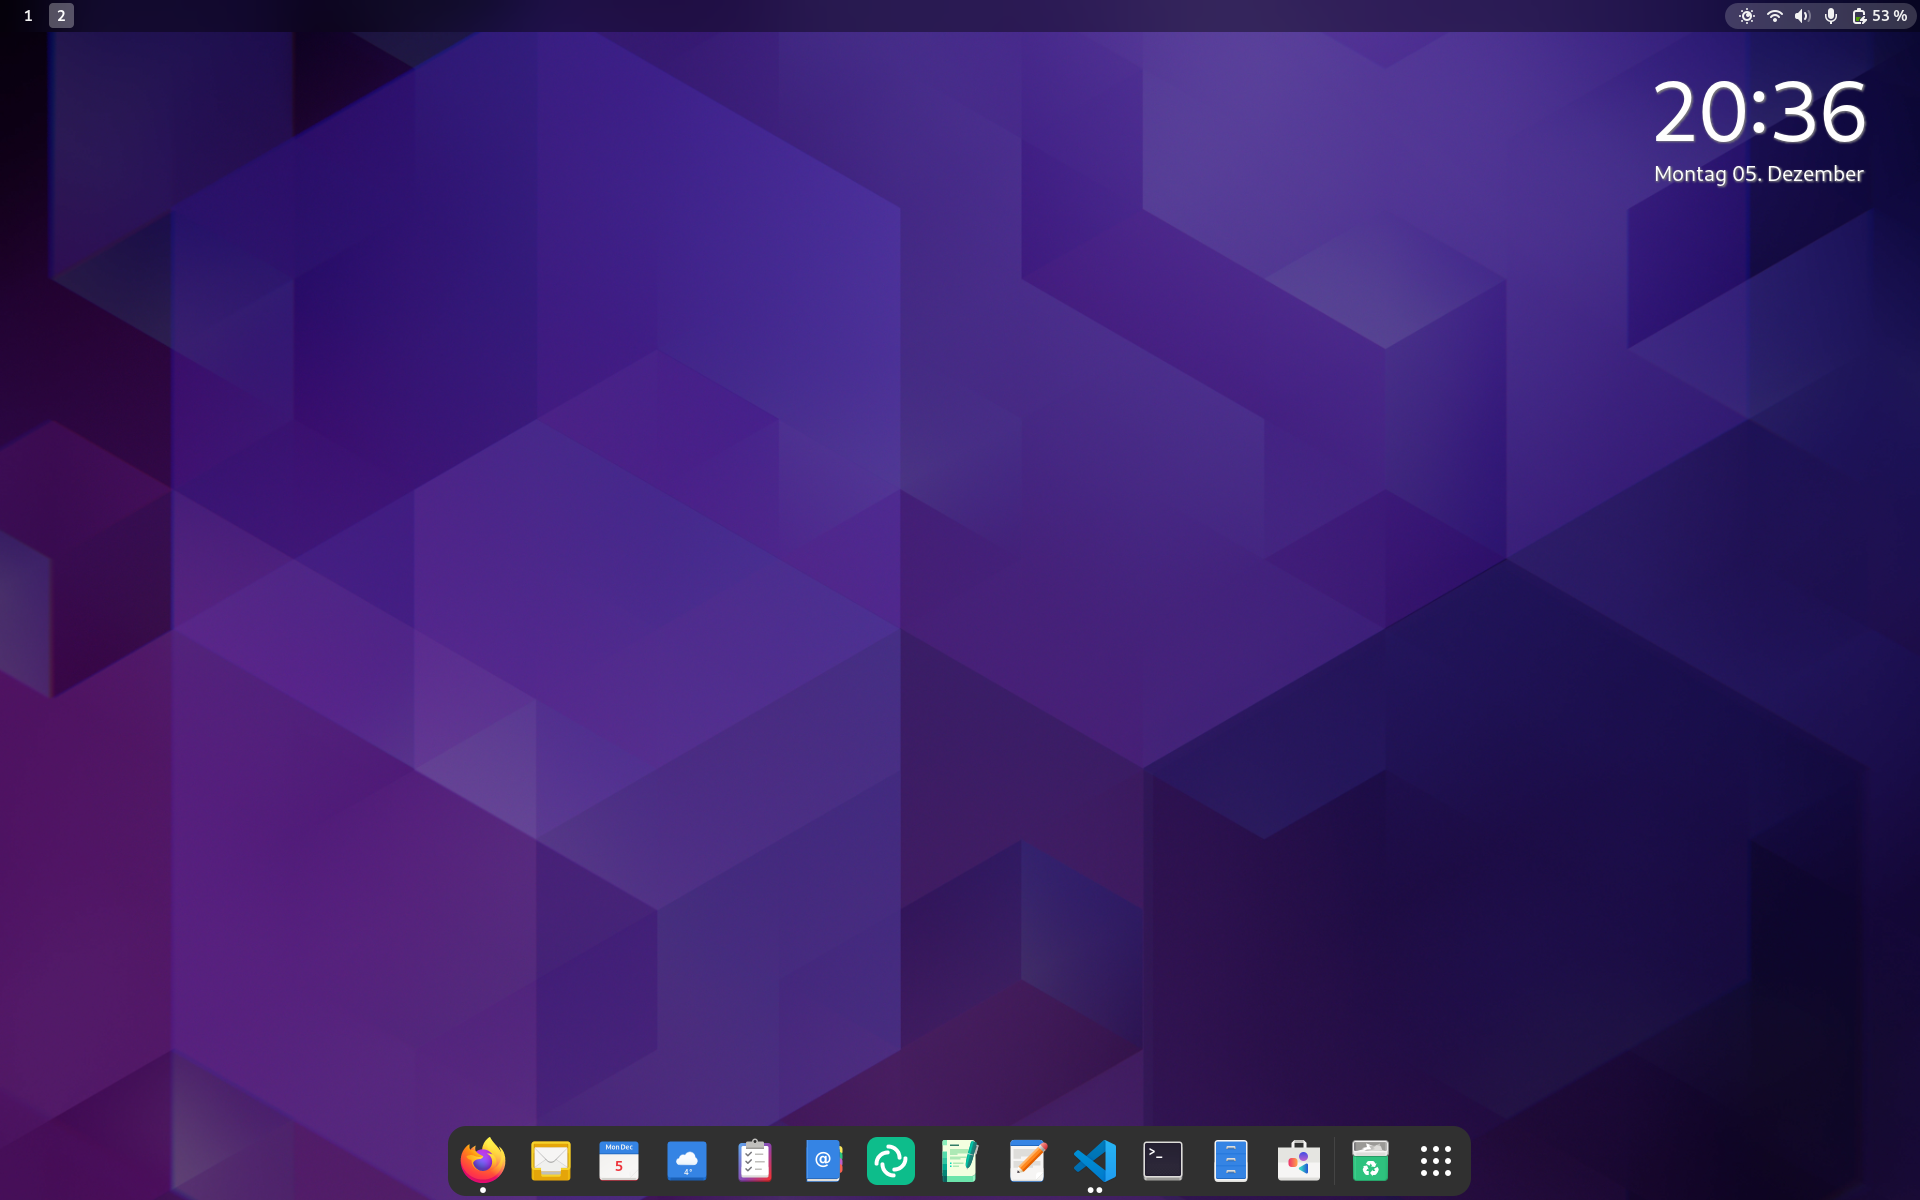The height and width of the screenshot is (1200, 1920).
Task: Open the Geary mail app
Action: 551,1161
